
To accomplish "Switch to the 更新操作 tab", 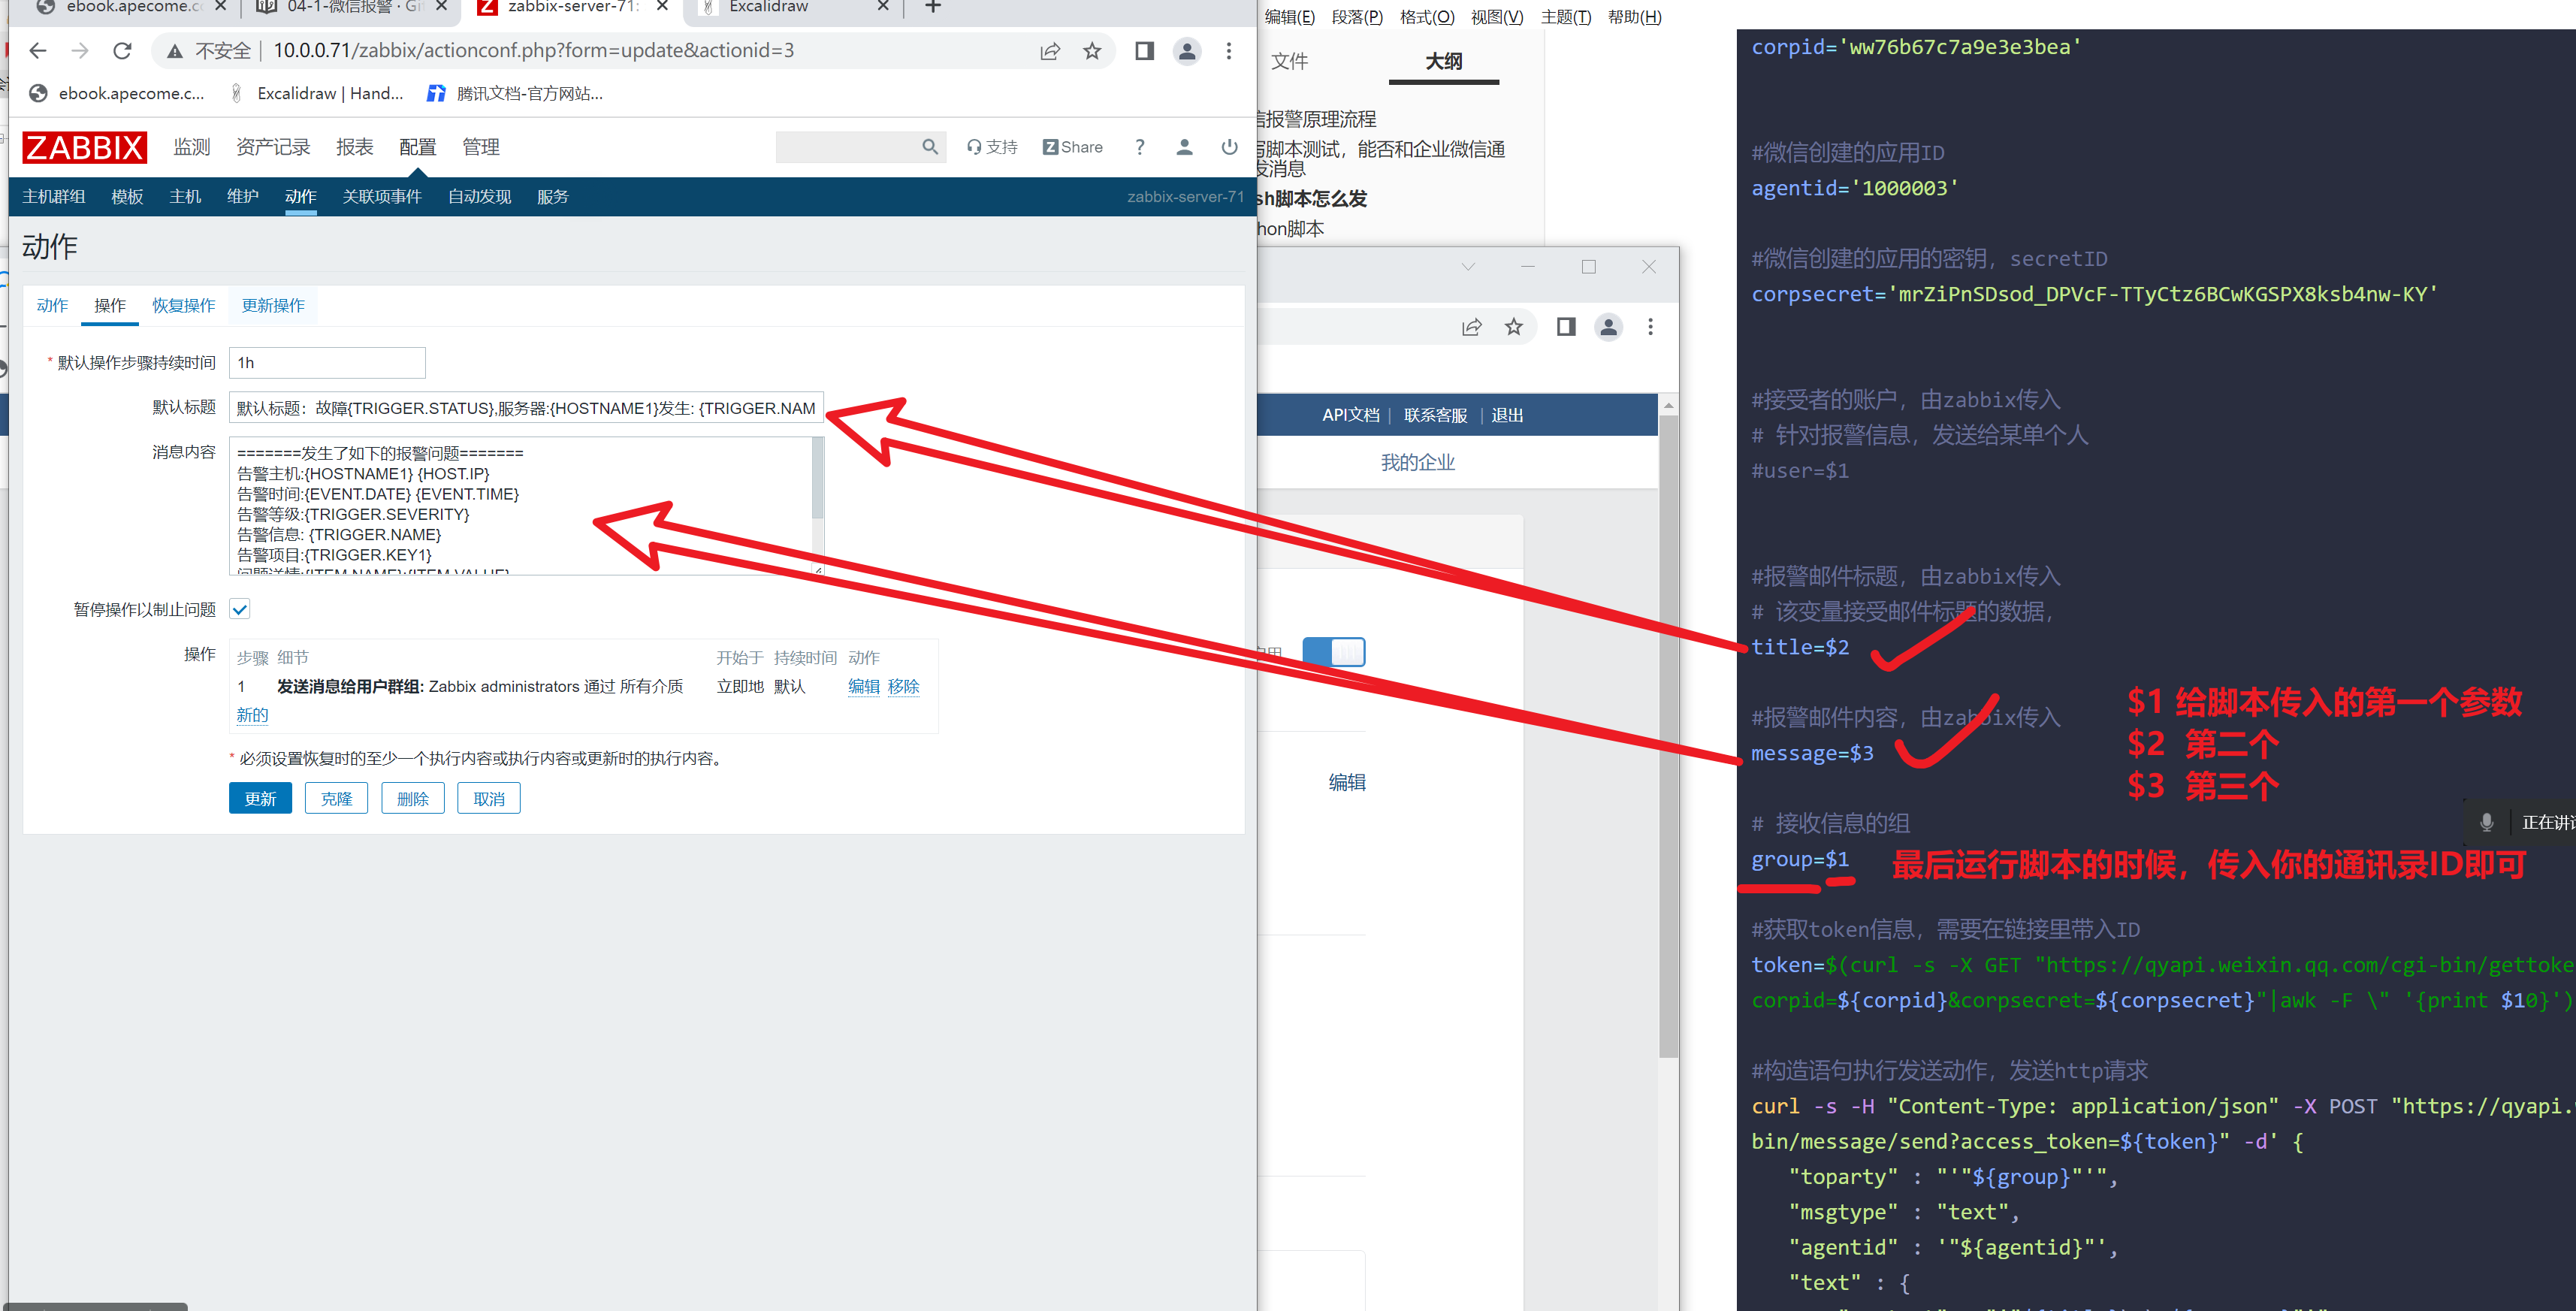I will pos(273,305).
